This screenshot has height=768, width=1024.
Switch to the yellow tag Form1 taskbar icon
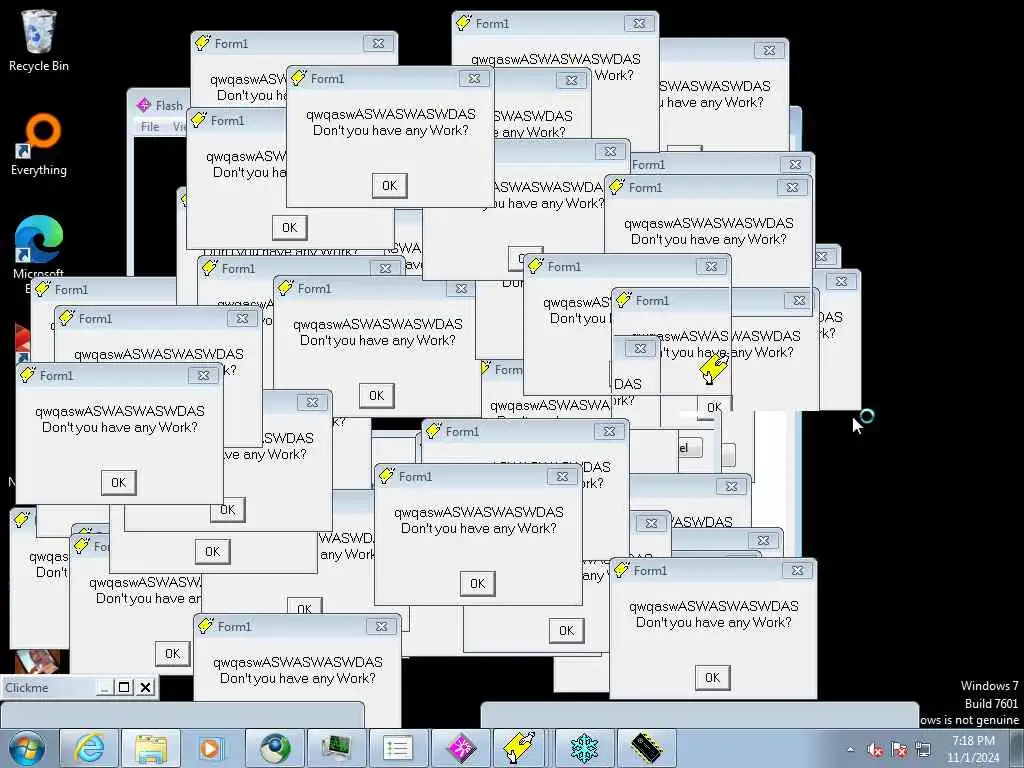pos(520,748)
